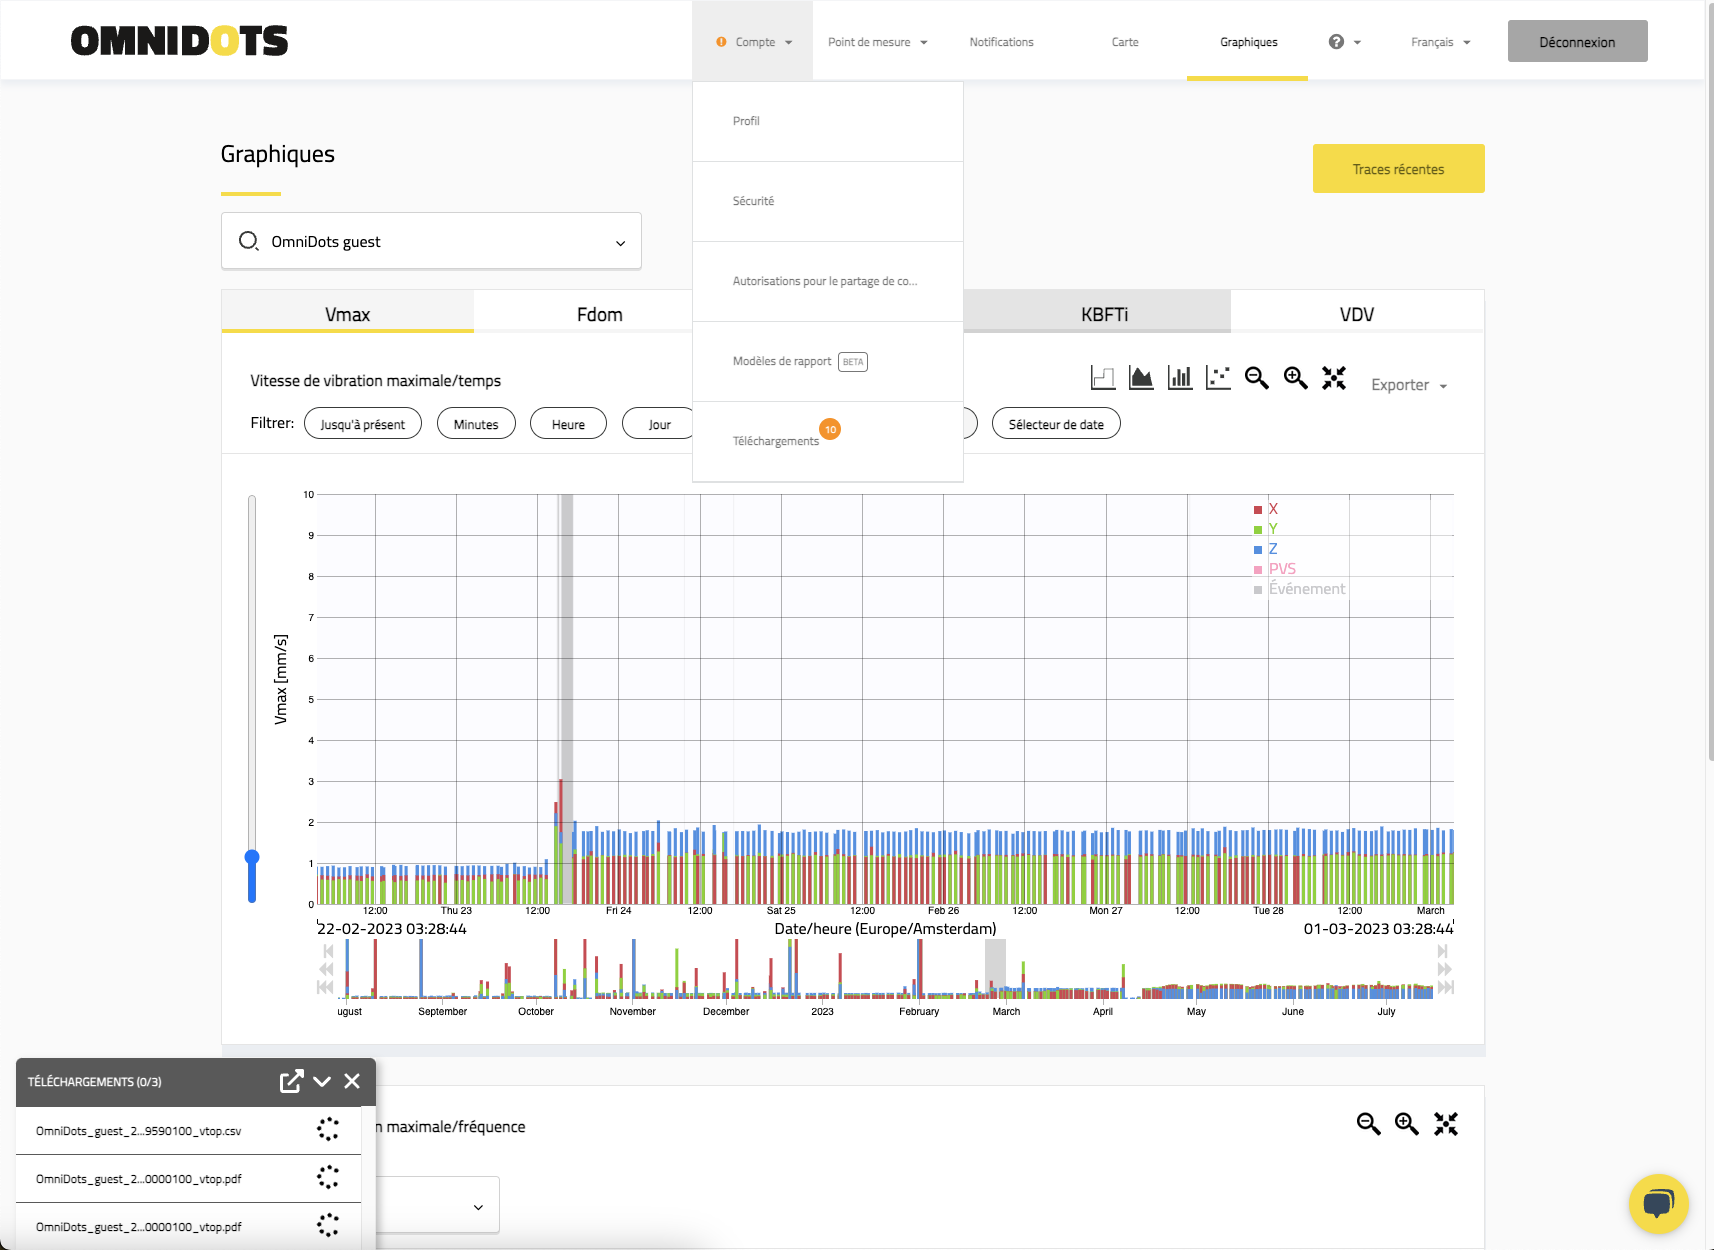The width and height of the screenshot is (1714, 1250).
Task: Switch chart to area graph view
Action: click(1141, 378)
